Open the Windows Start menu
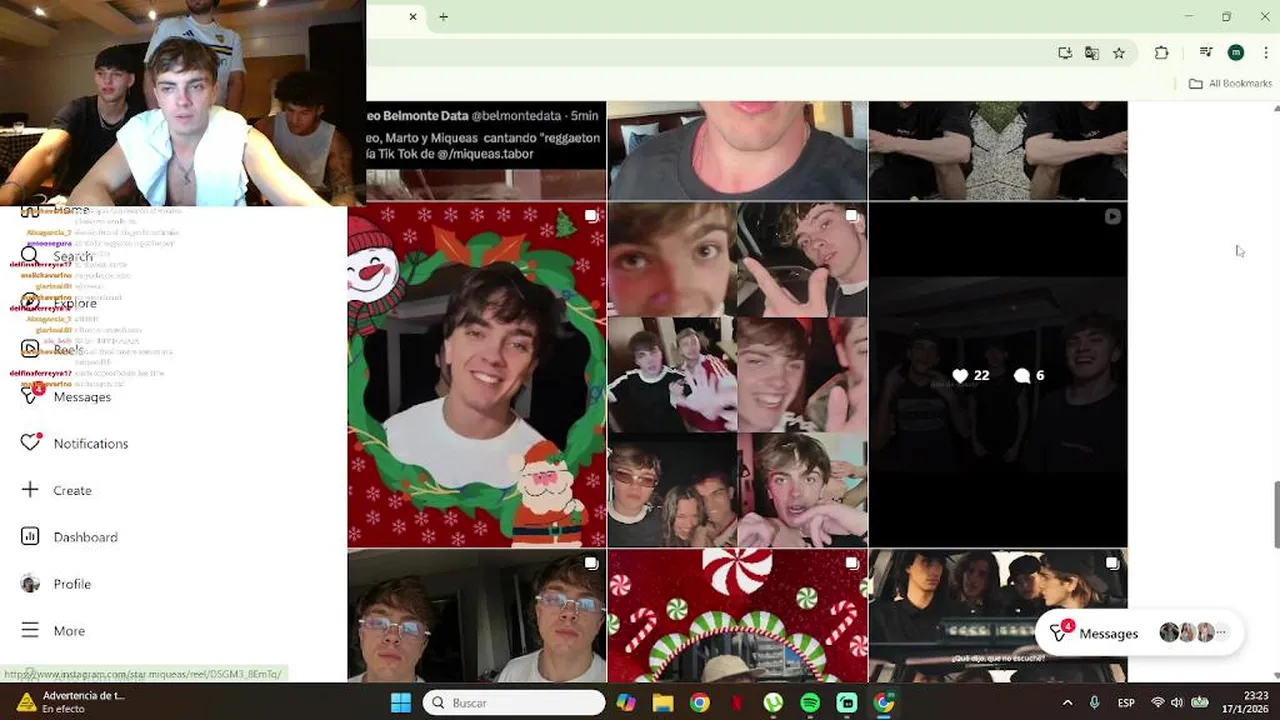The width and height of the screenshot is (1280, 720). click(401, 703)
